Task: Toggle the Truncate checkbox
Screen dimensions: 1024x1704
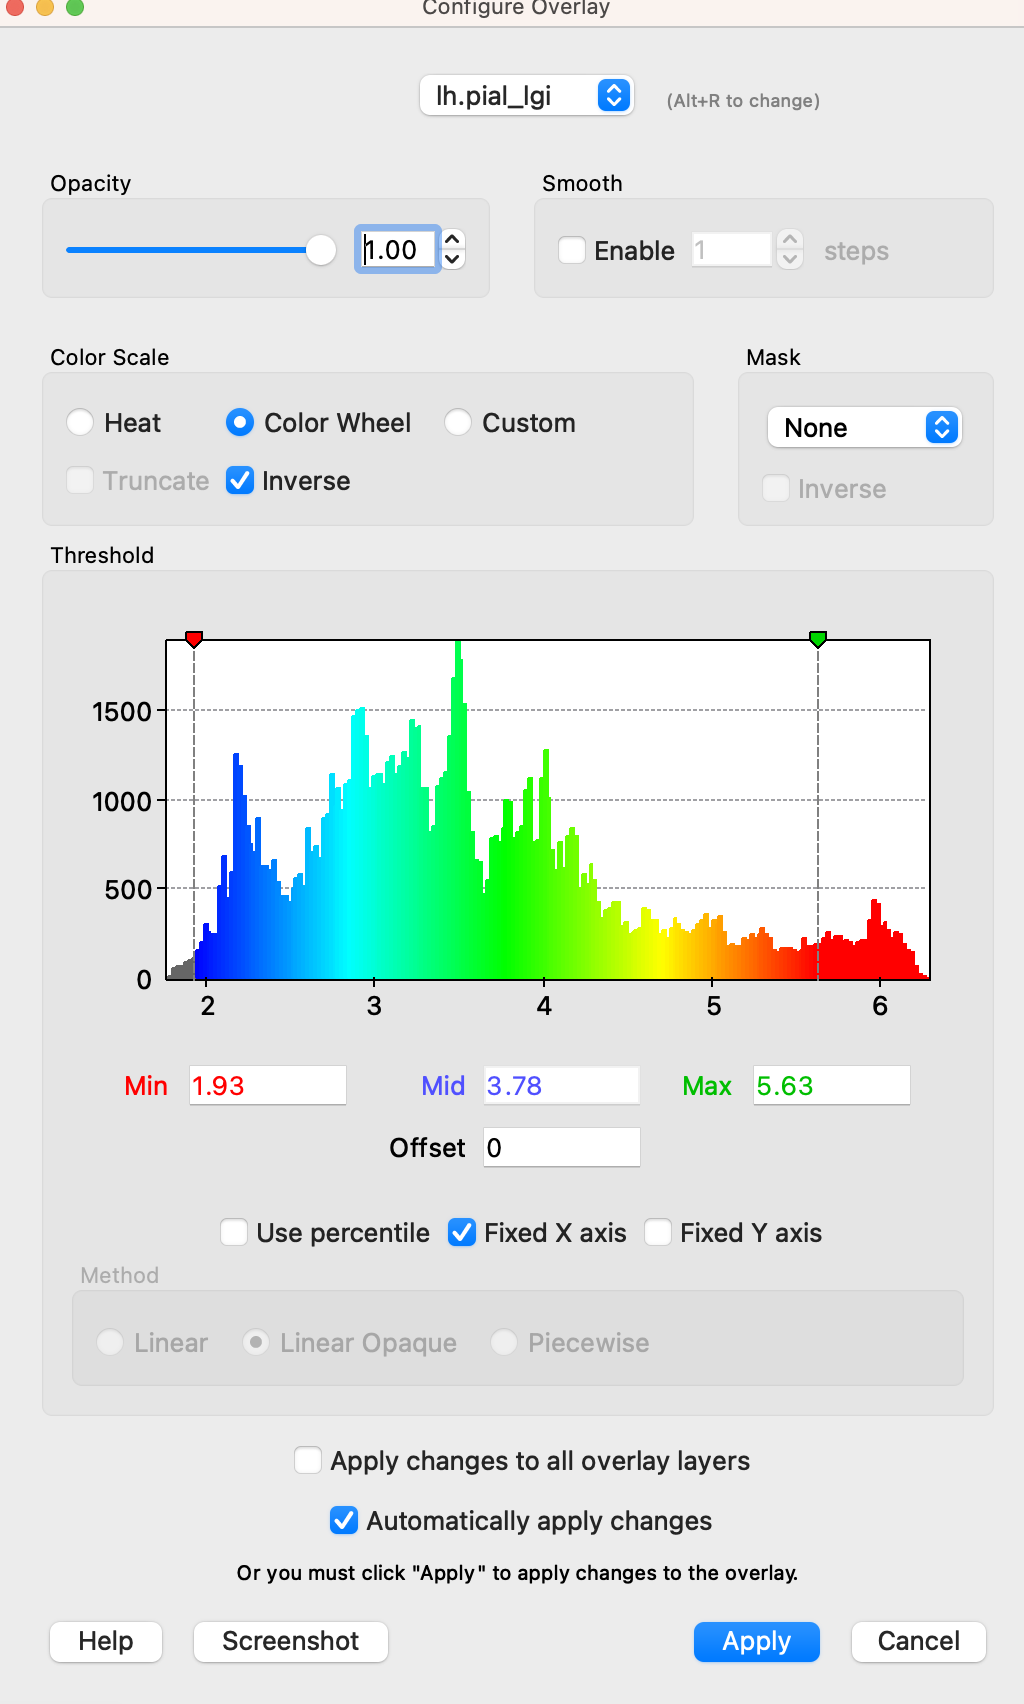Action: [x=80, y=481]
